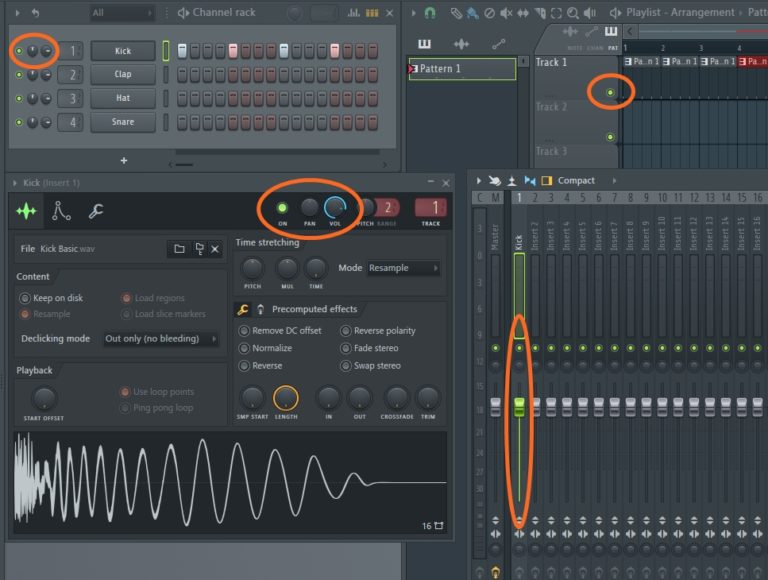This screenshot has width=768, height=580.
Task: Select the paint brush tool in Playlist
Action: point(472,13)
